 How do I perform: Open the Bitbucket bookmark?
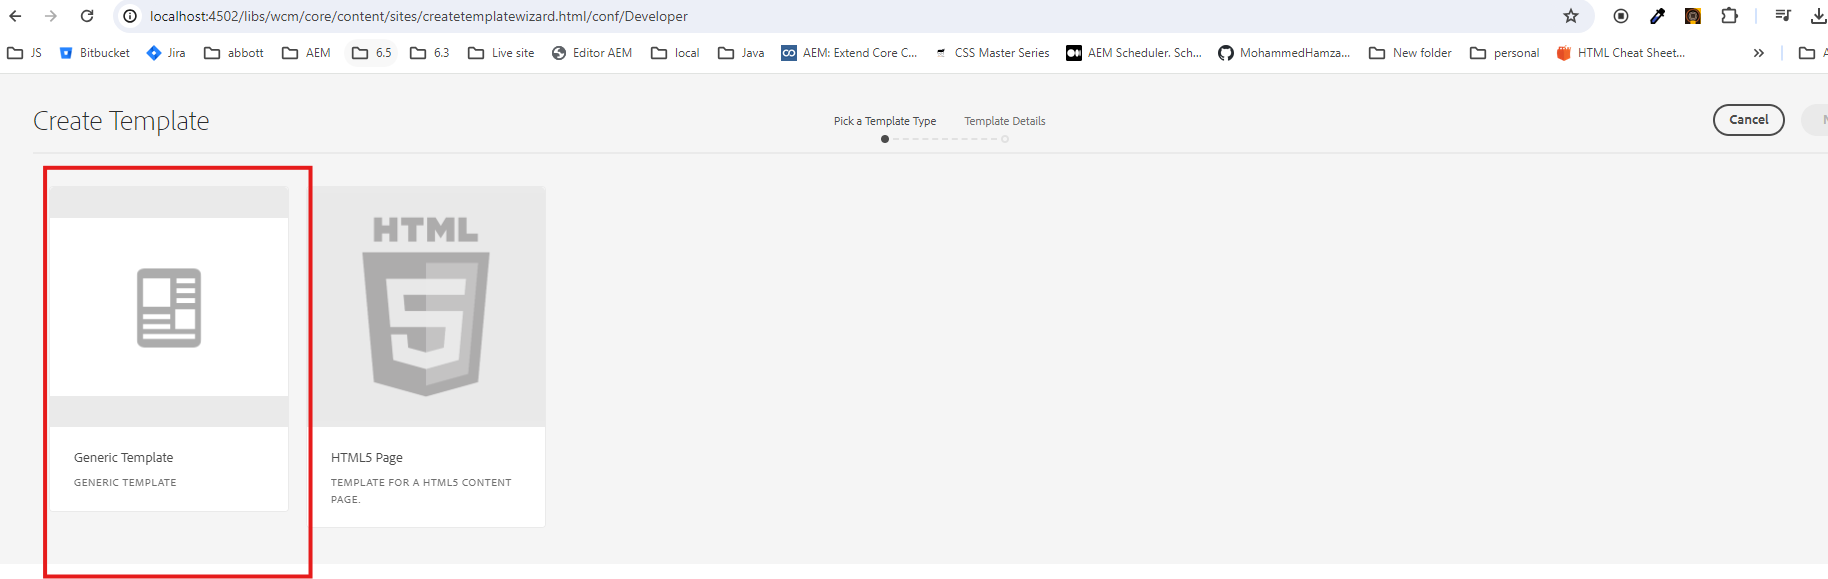pyautogui.click(x=94, y=53)
